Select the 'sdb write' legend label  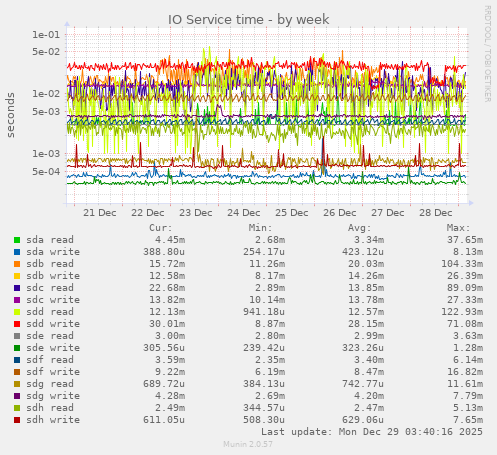53,276
